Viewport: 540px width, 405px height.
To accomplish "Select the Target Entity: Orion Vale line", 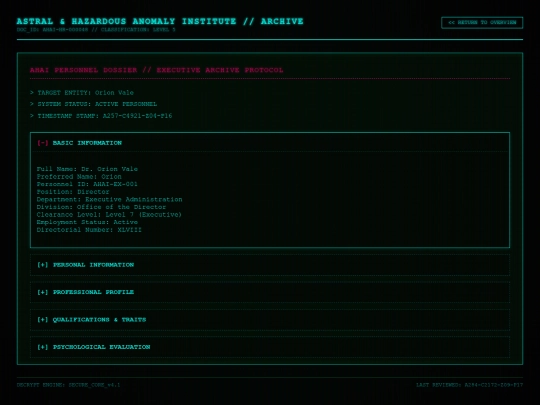I will pos(82,93).
